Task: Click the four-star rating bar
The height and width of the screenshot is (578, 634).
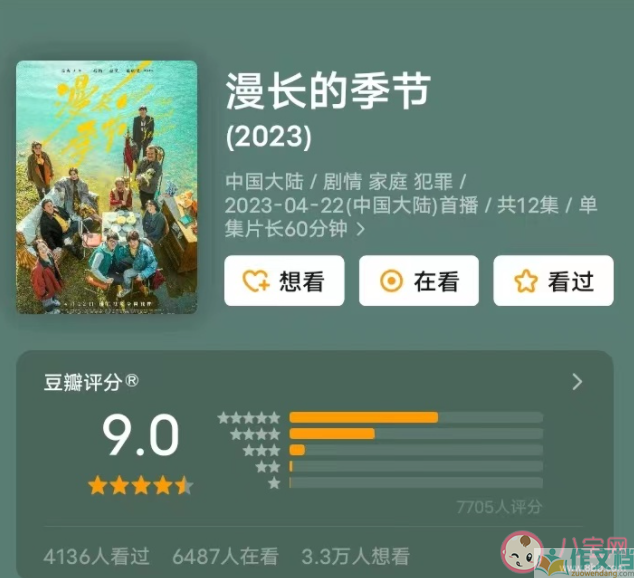Action: click(x=416, y=434)
